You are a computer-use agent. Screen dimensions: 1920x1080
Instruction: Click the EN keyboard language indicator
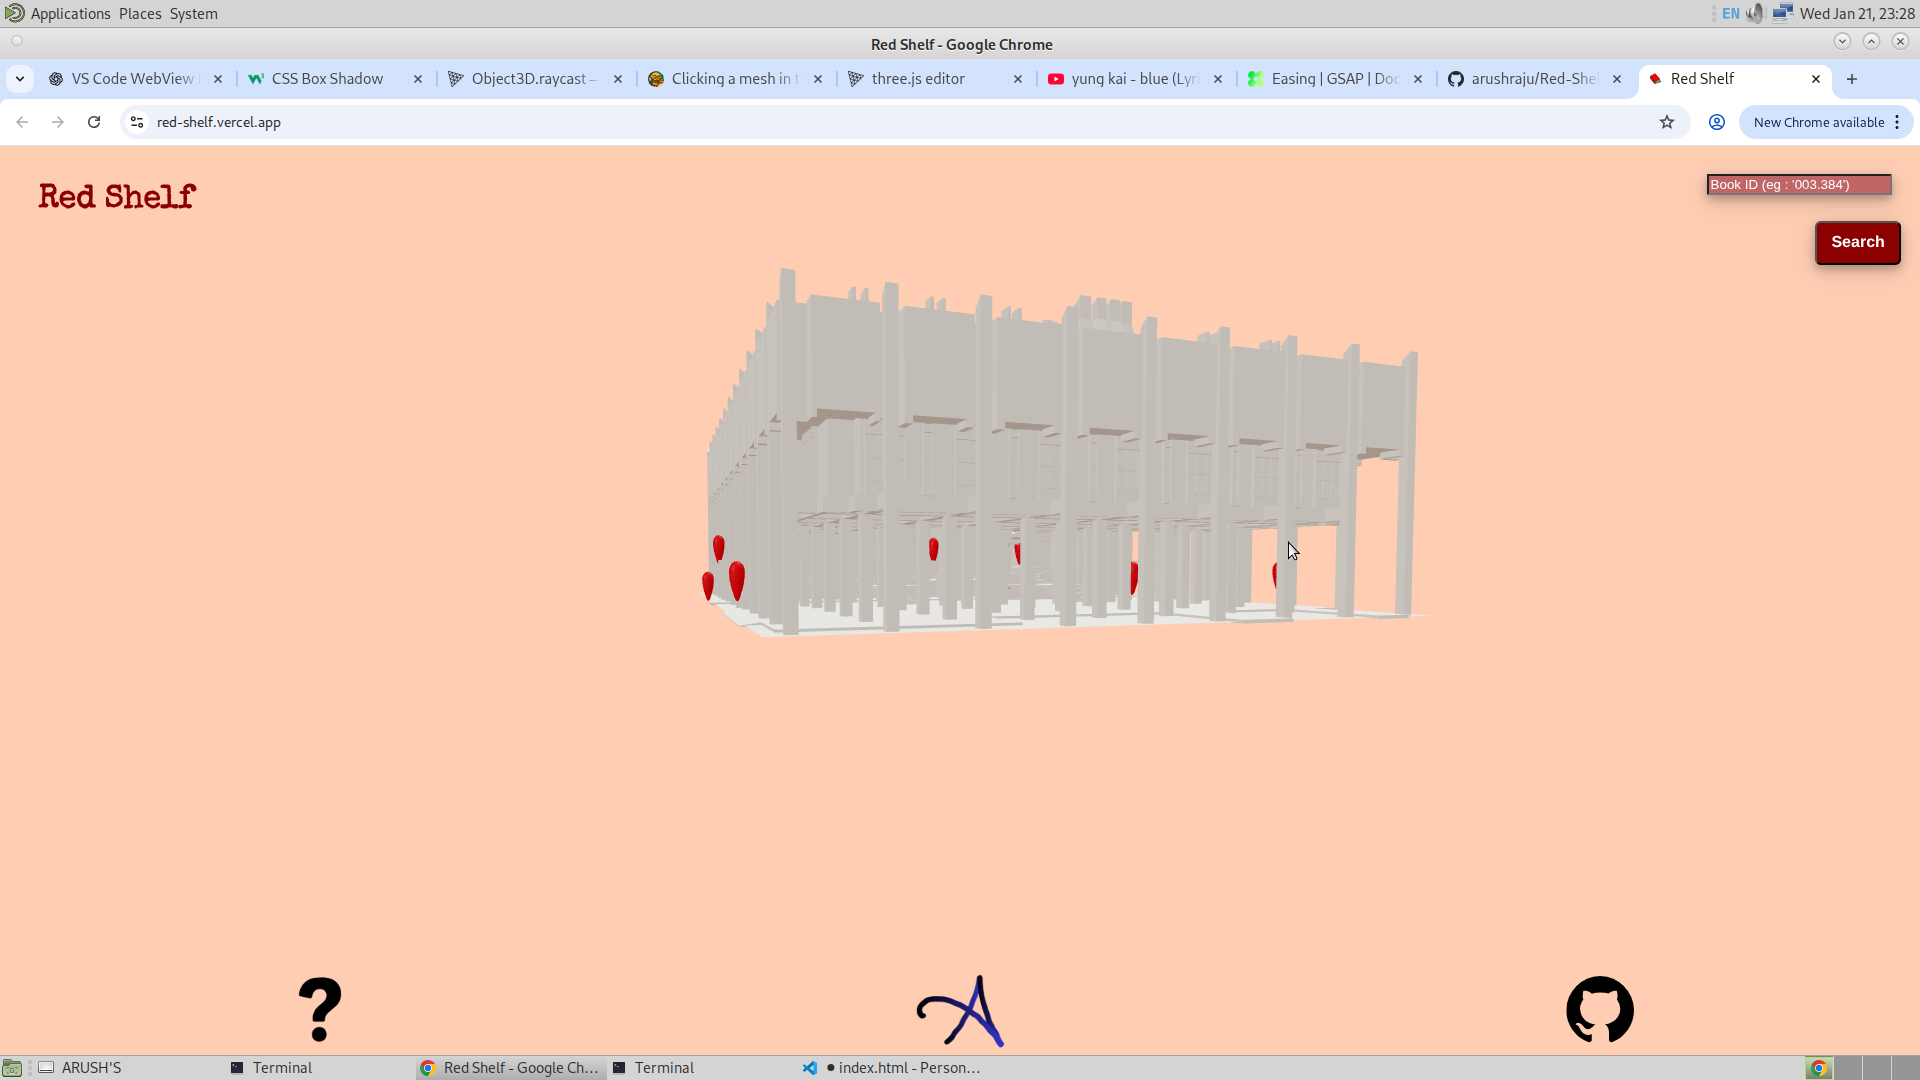1731,13
